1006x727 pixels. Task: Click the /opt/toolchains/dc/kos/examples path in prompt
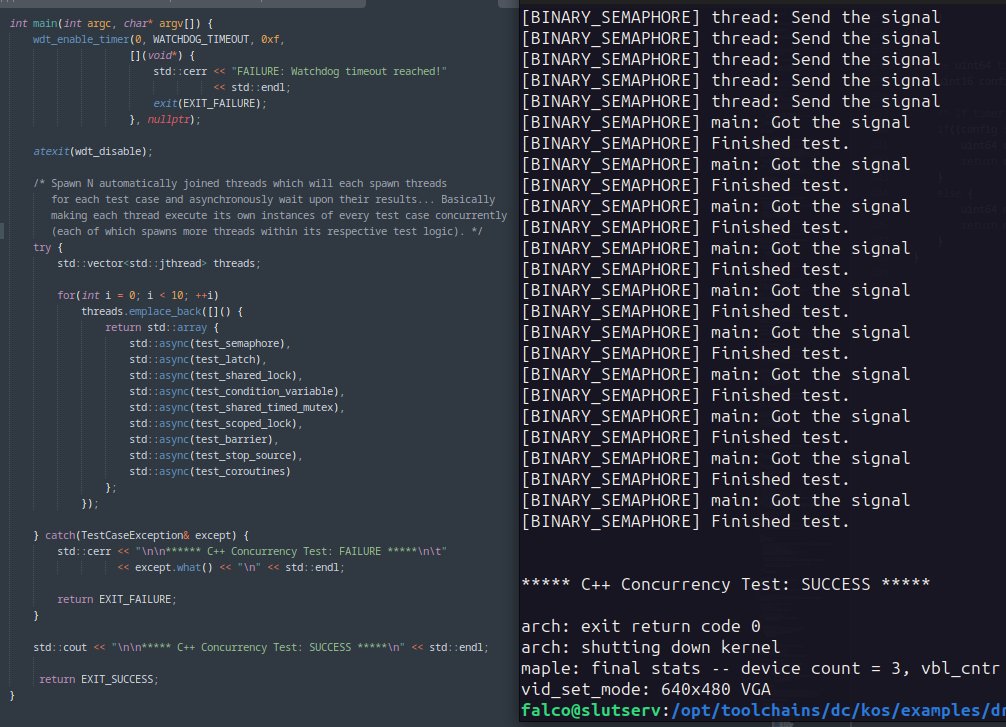[x=837, y=710]
